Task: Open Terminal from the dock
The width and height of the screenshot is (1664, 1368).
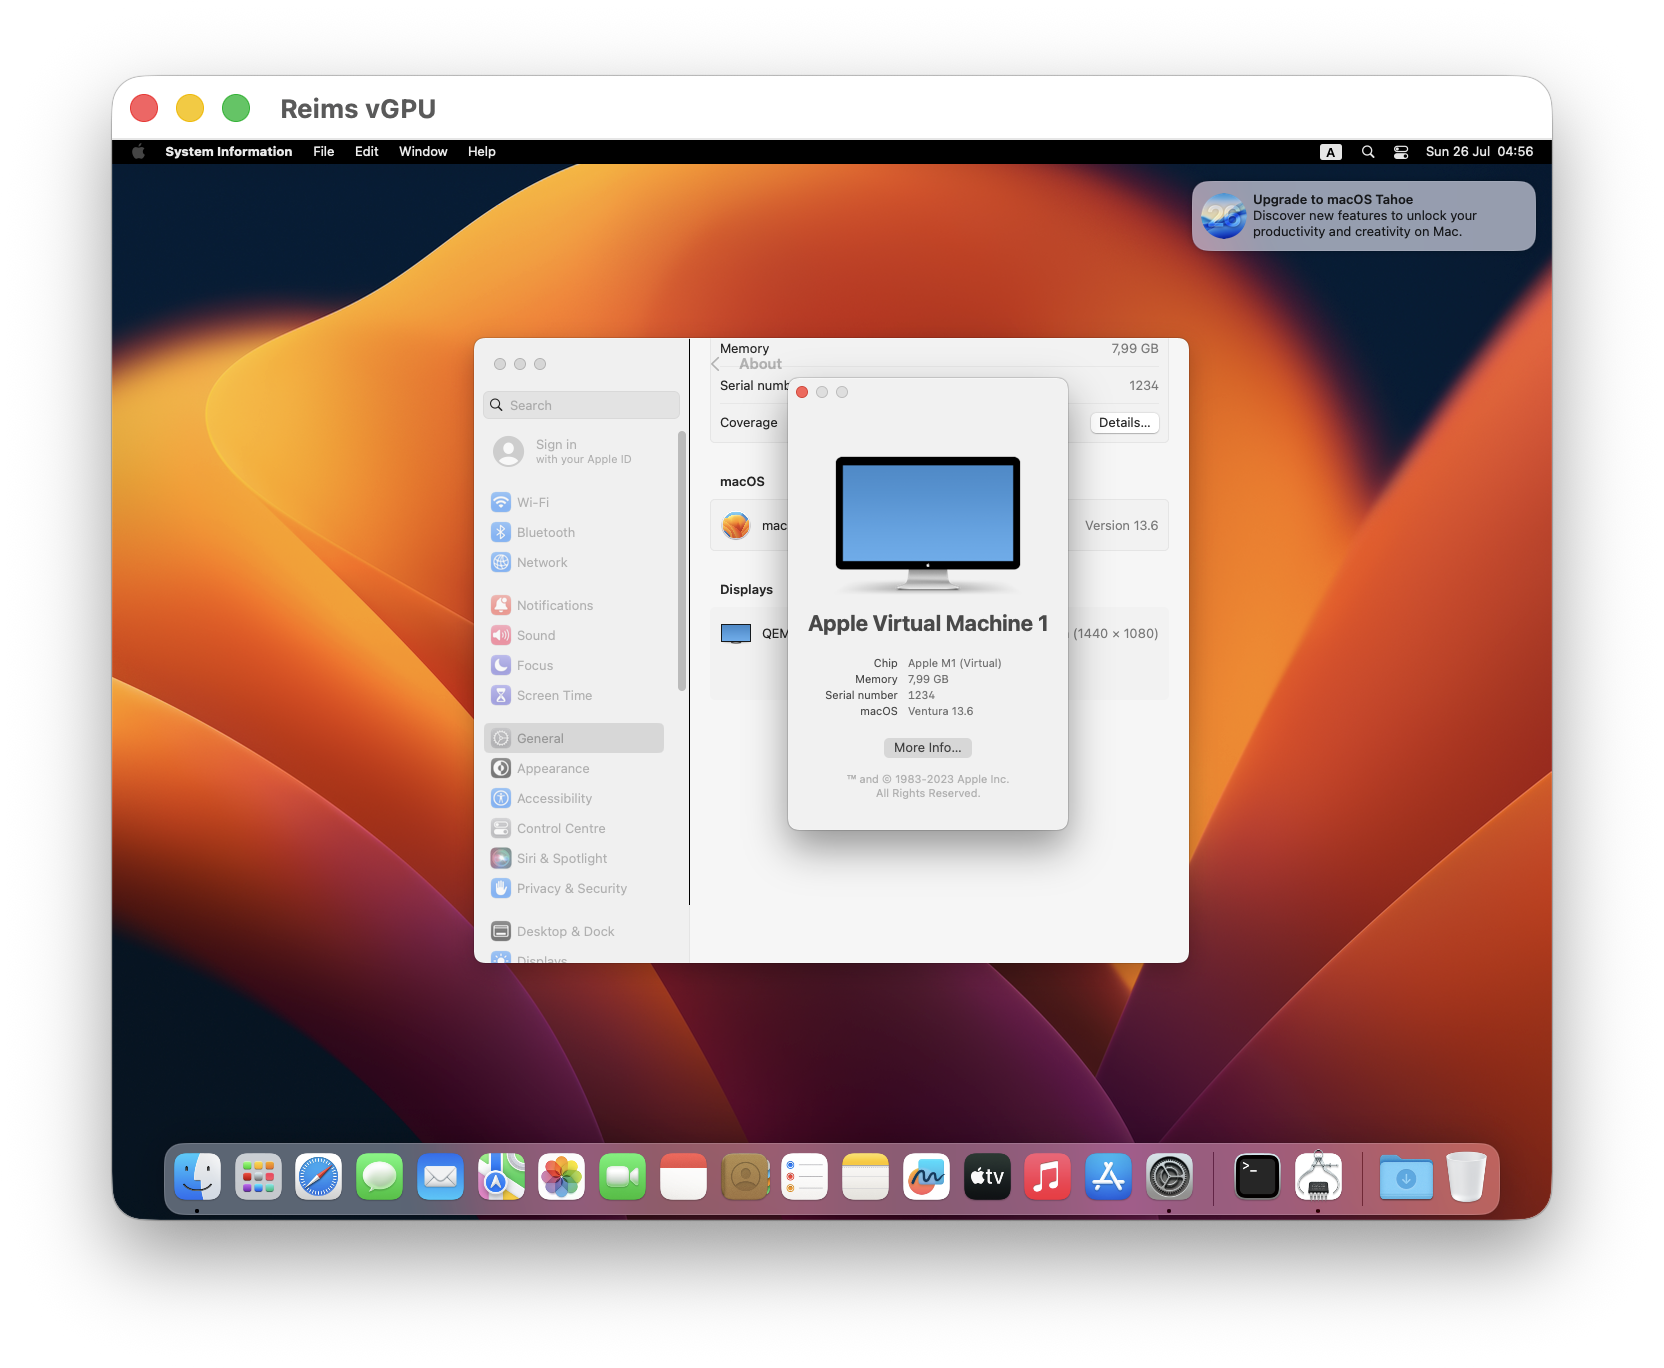Action: click(1258, 1177)
